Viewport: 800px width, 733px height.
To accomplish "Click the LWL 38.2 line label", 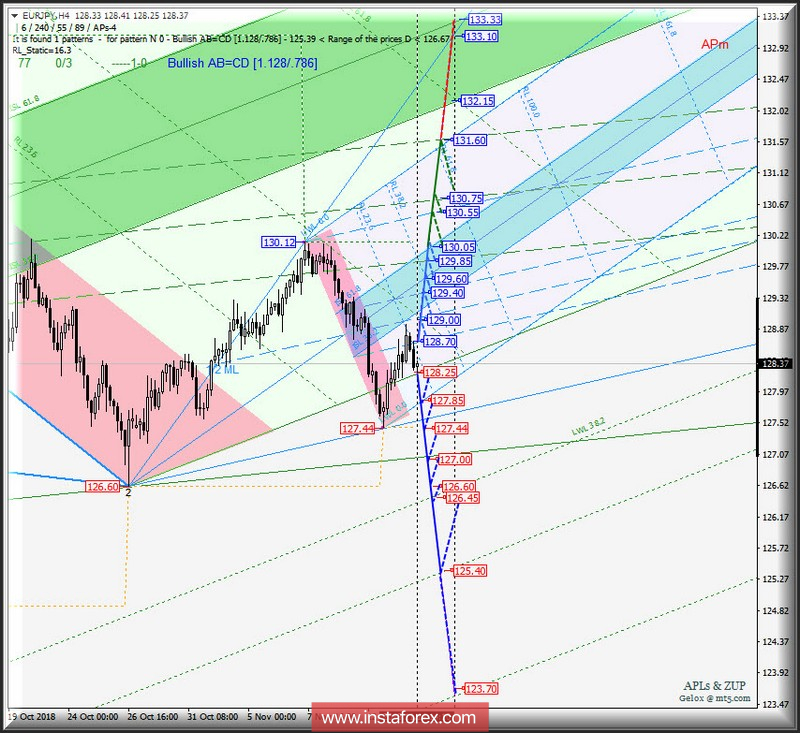I will [588, 427].
